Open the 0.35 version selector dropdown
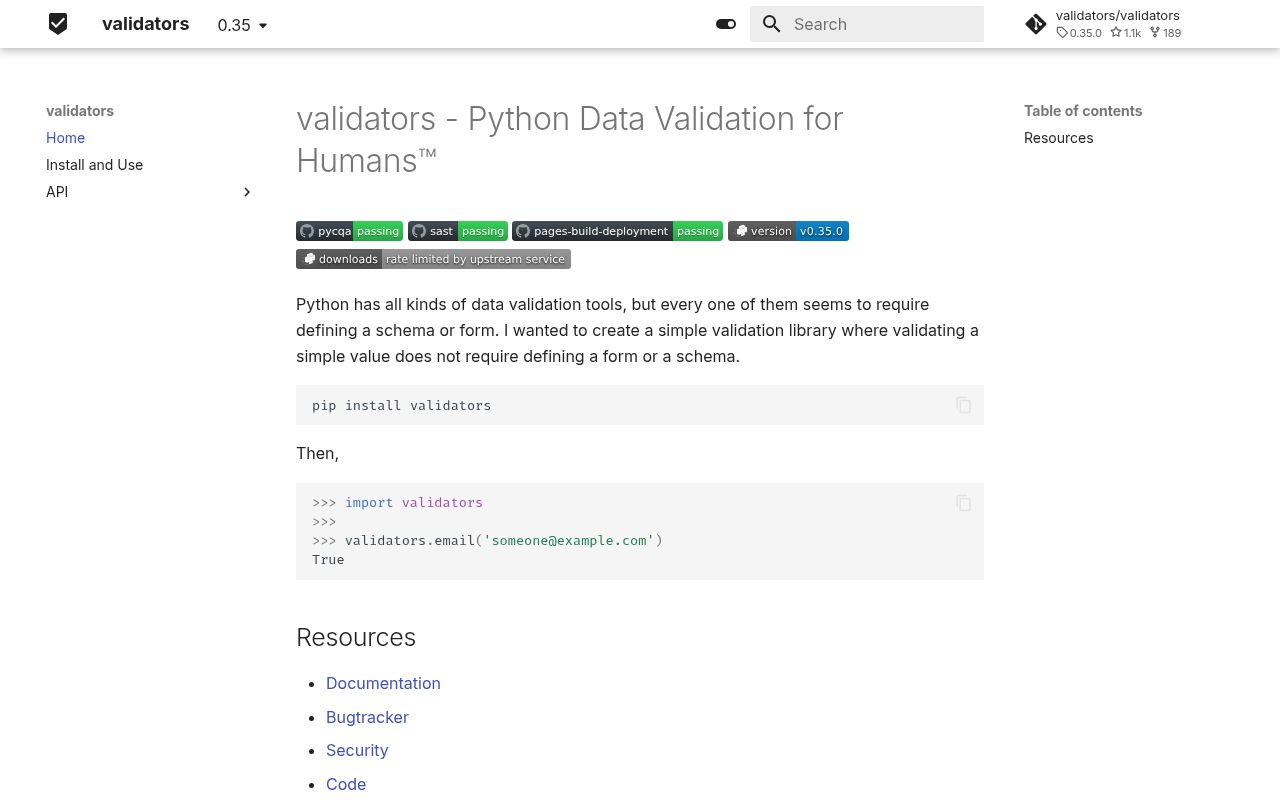This screenshot has width=1280, height=800. tap(243, 25)
